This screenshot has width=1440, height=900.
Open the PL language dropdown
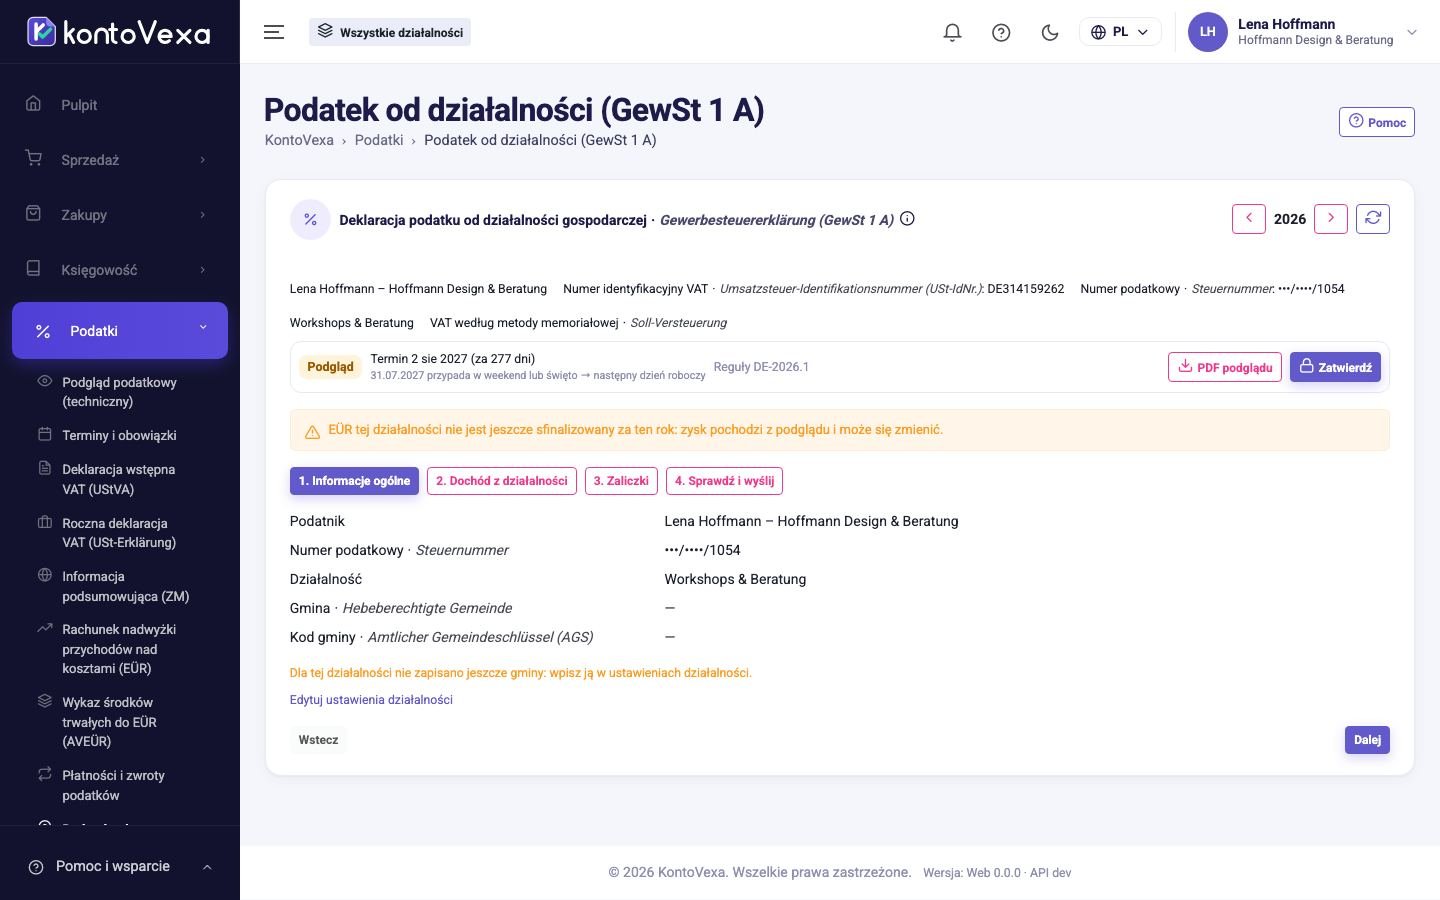click(1120, 32)
